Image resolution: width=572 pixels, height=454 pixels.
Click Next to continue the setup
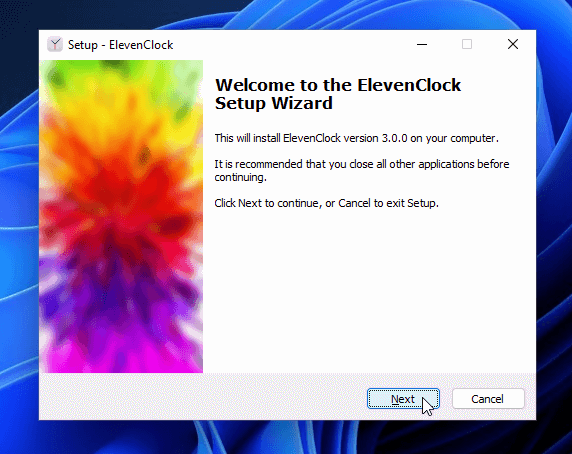tap(403, 399)
